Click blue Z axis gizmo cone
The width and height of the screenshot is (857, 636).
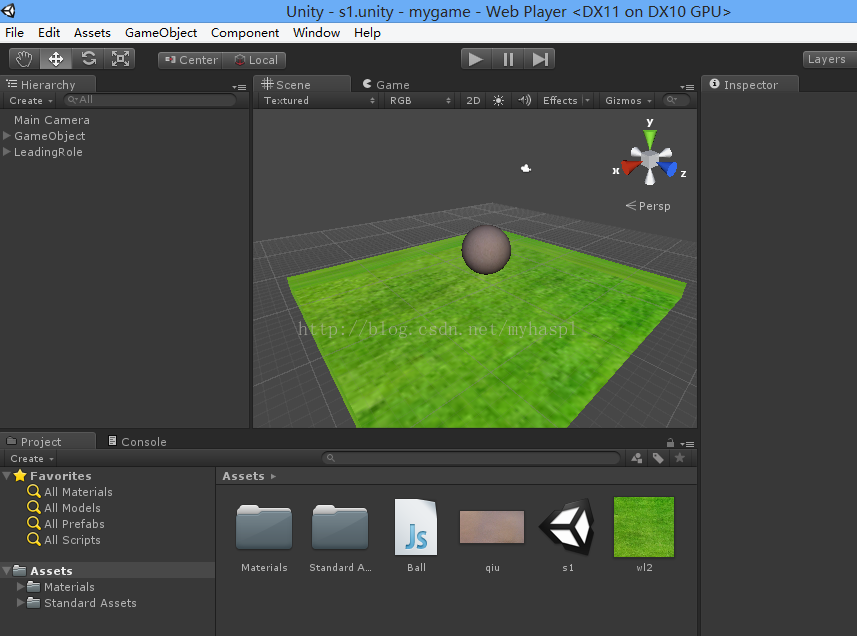pyautogui.click(x=668, y=168)
